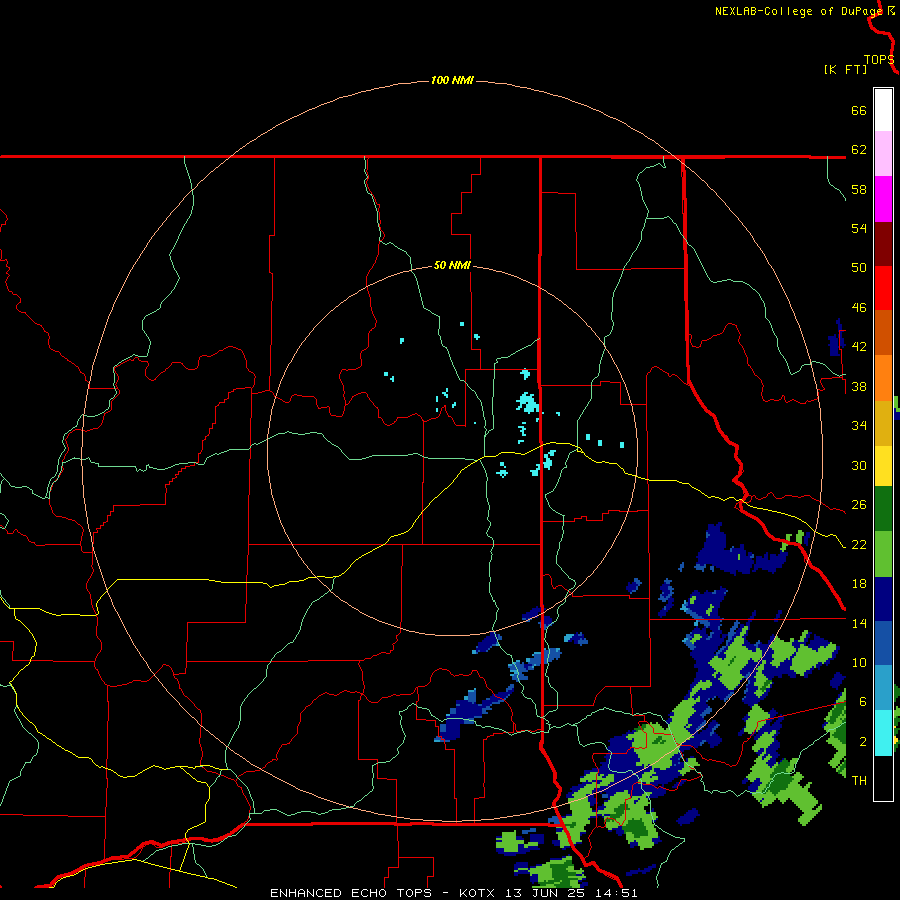Select the bright orange legend swatch
The width and height of the screenshot is (900, 900).
coord(883,378)
